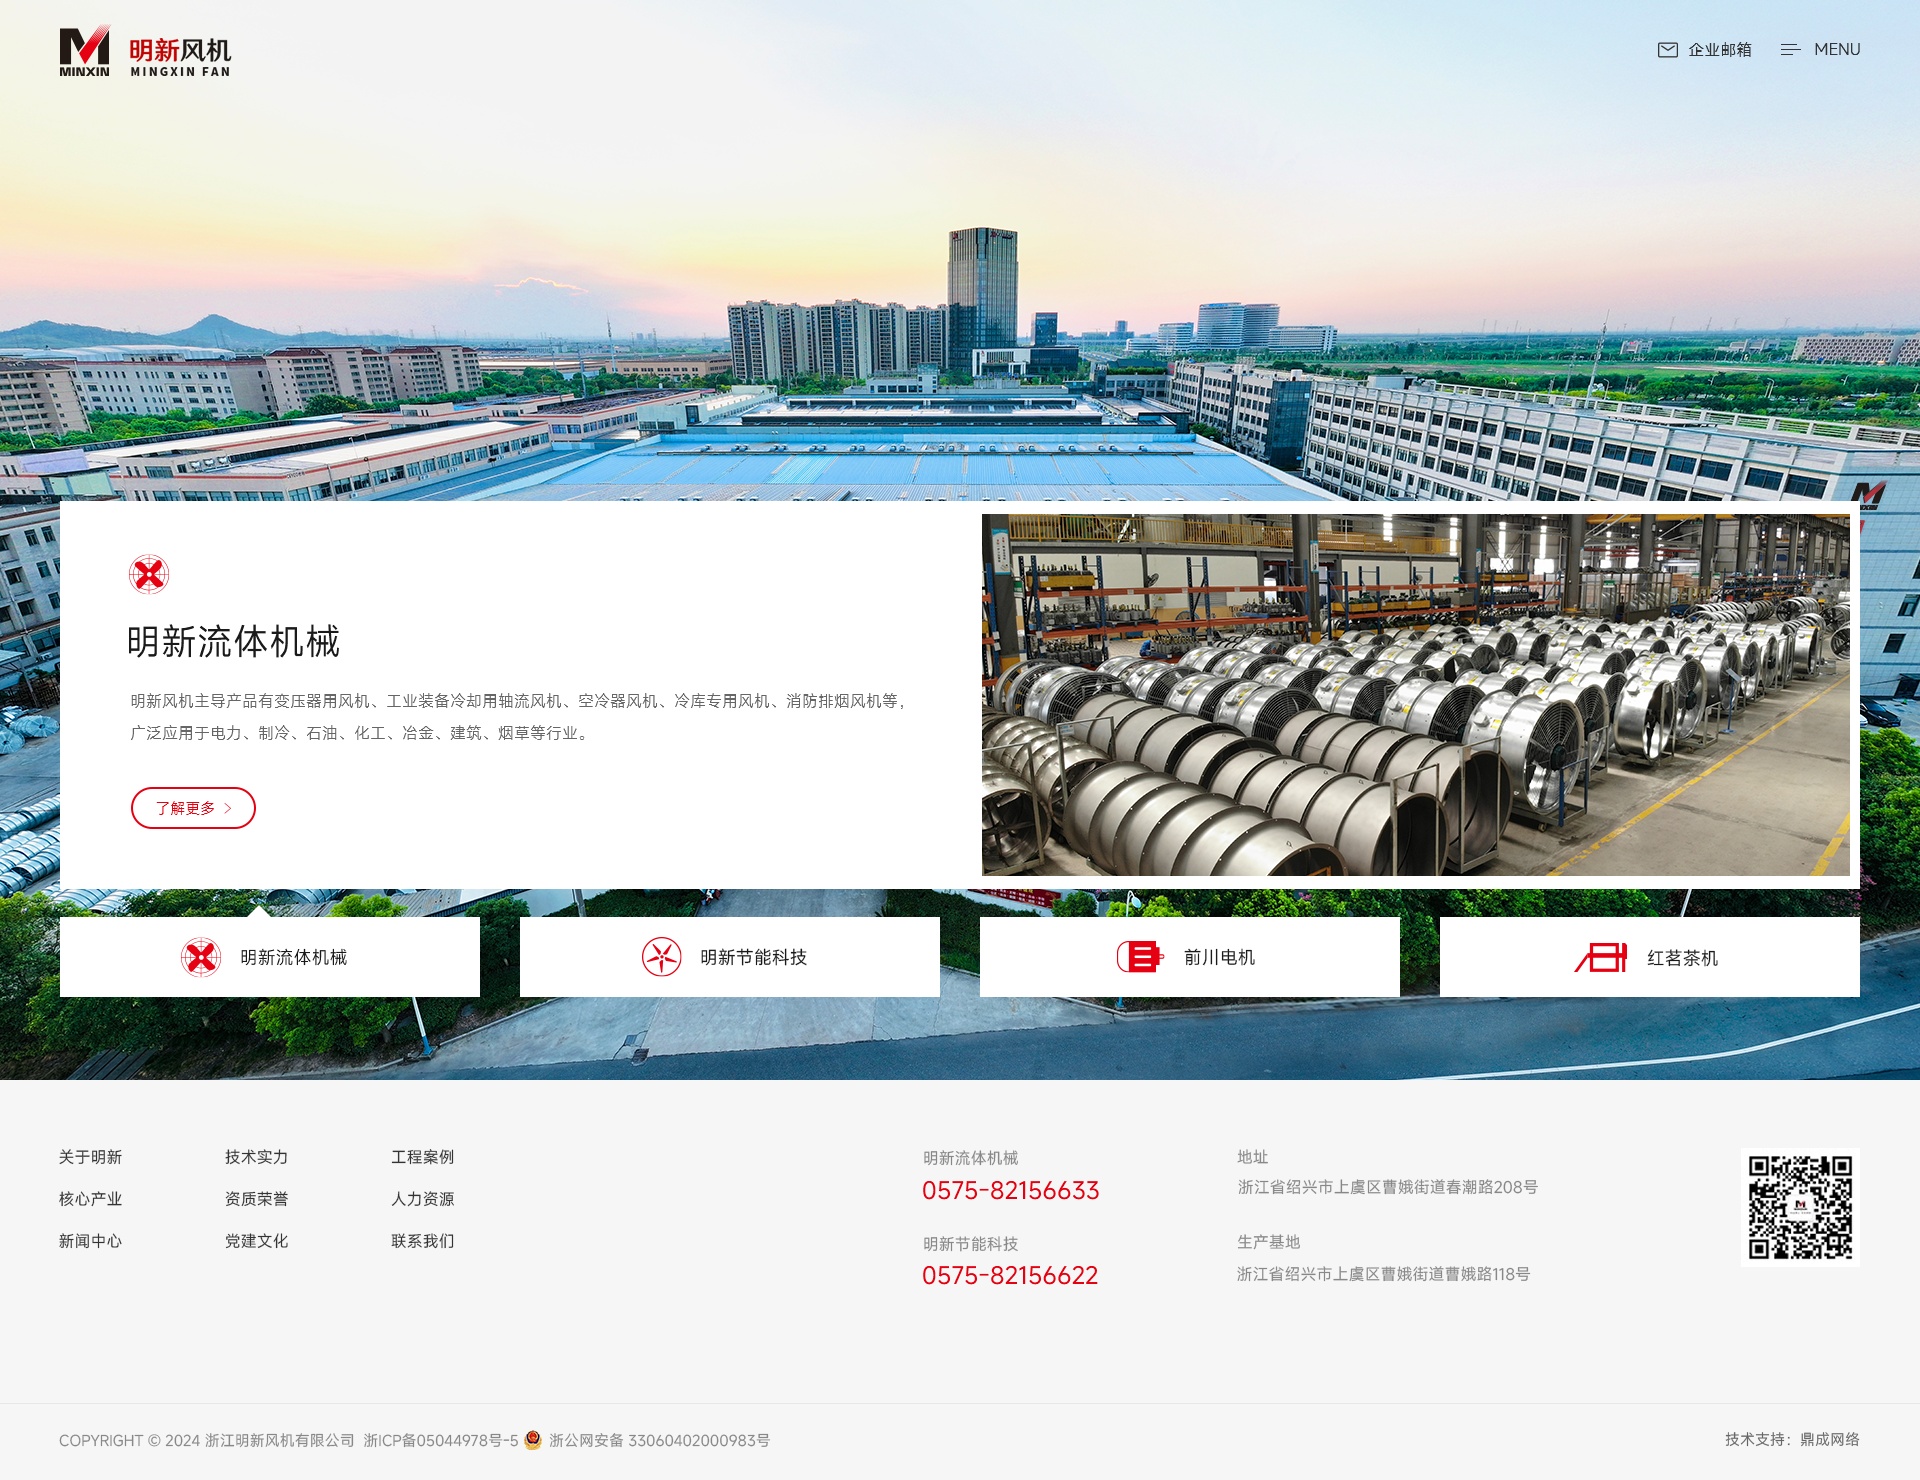This screenshot has width=1920, height=1480.
Task: Open the 浙ICP备05044978号-5 link
Action: tap(440, 1441)
